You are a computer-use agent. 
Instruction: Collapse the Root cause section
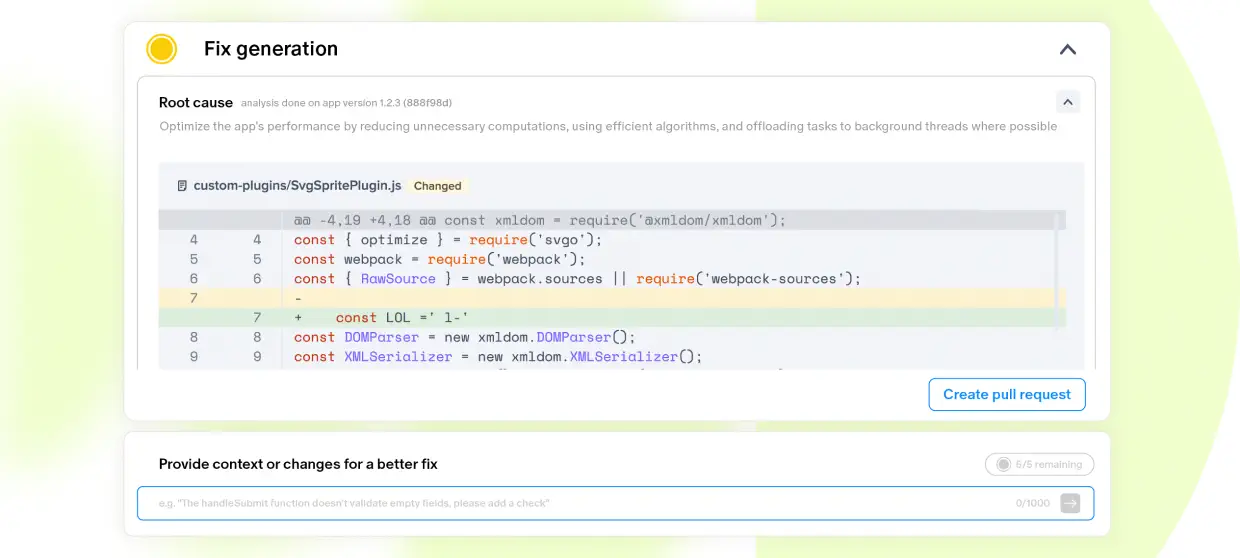[x=1068, y=102]
